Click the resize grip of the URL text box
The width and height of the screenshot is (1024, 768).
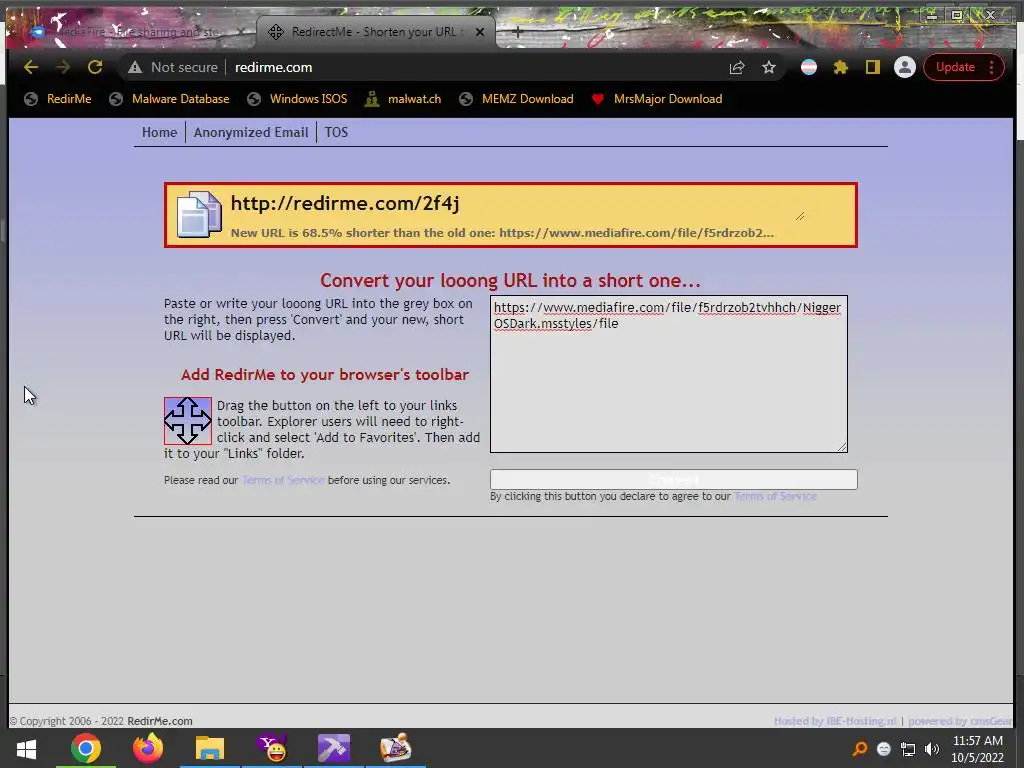point(842,447)
